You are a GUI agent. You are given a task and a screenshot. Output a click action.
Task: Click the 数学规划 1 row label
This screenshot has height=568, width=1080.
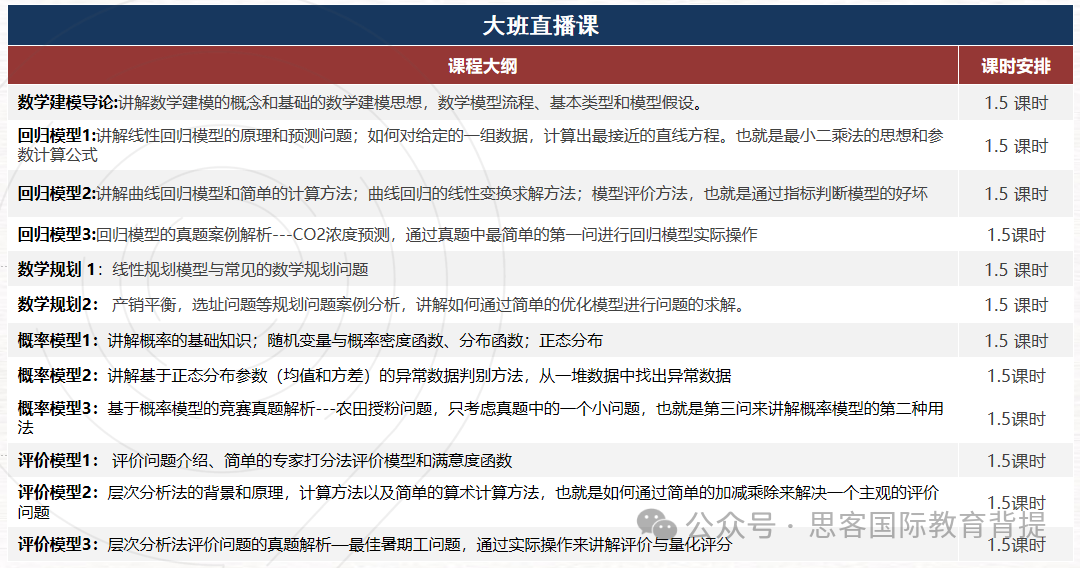[x=57, y=270]
